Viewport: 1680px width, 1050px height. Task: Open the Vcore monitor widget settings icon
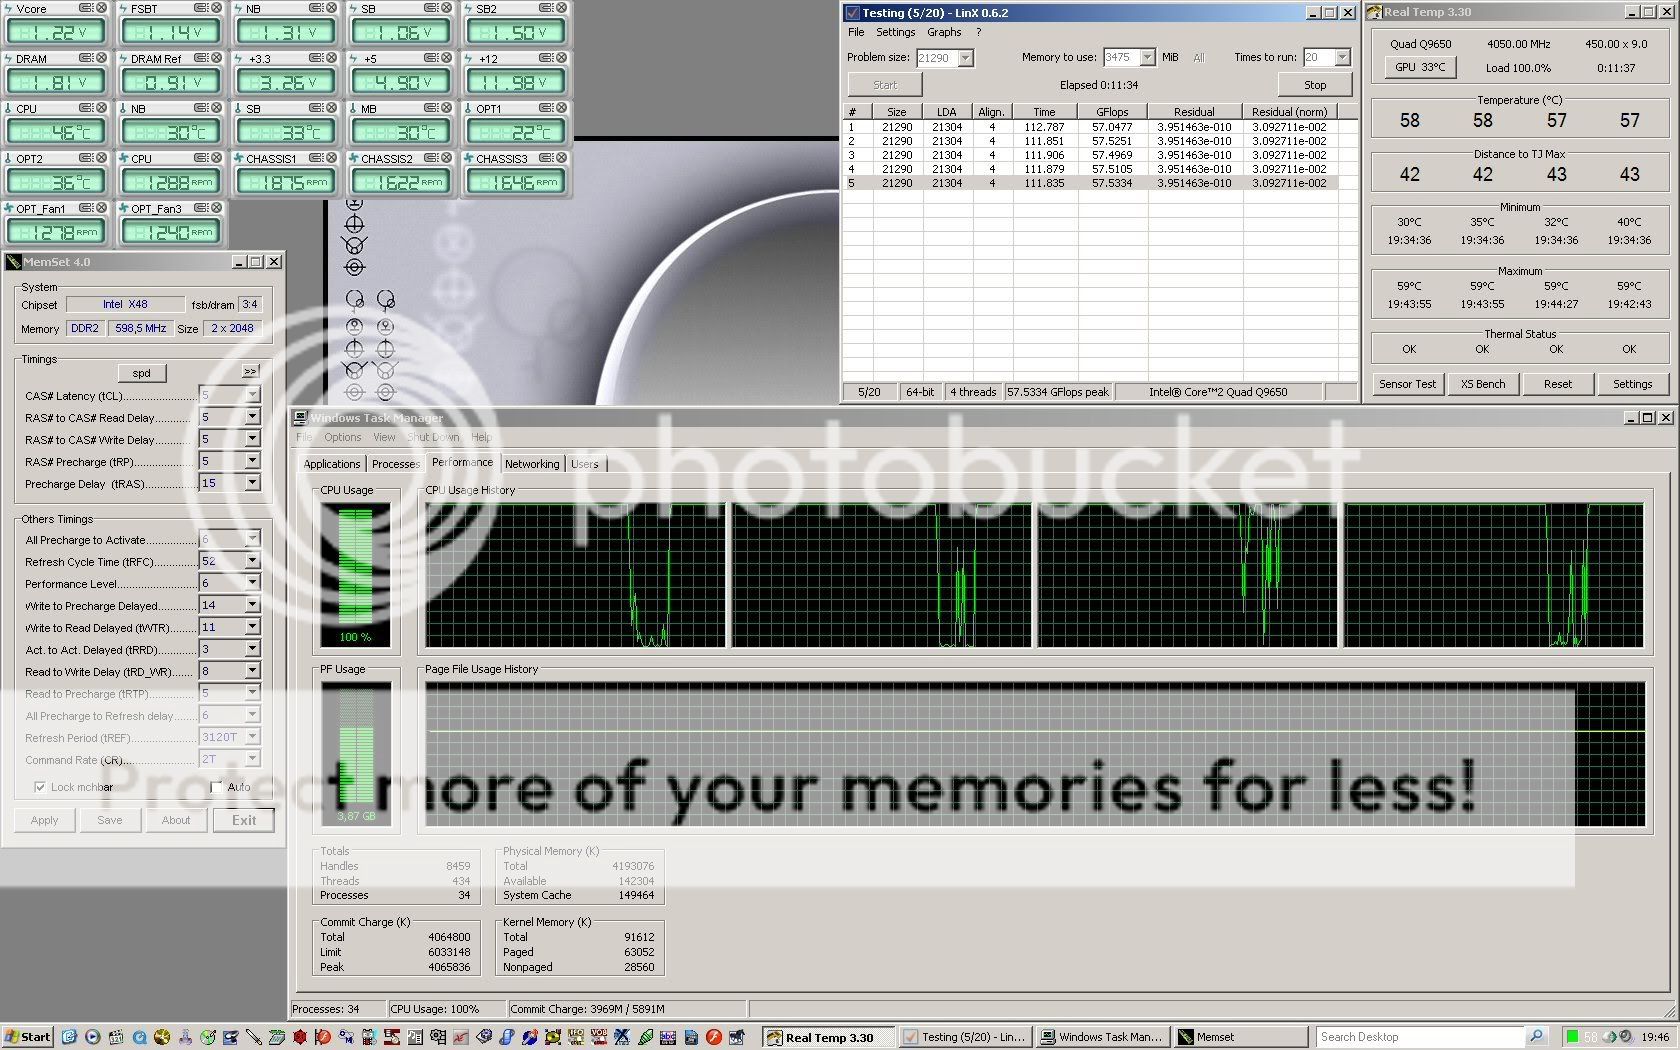point(86,8)
